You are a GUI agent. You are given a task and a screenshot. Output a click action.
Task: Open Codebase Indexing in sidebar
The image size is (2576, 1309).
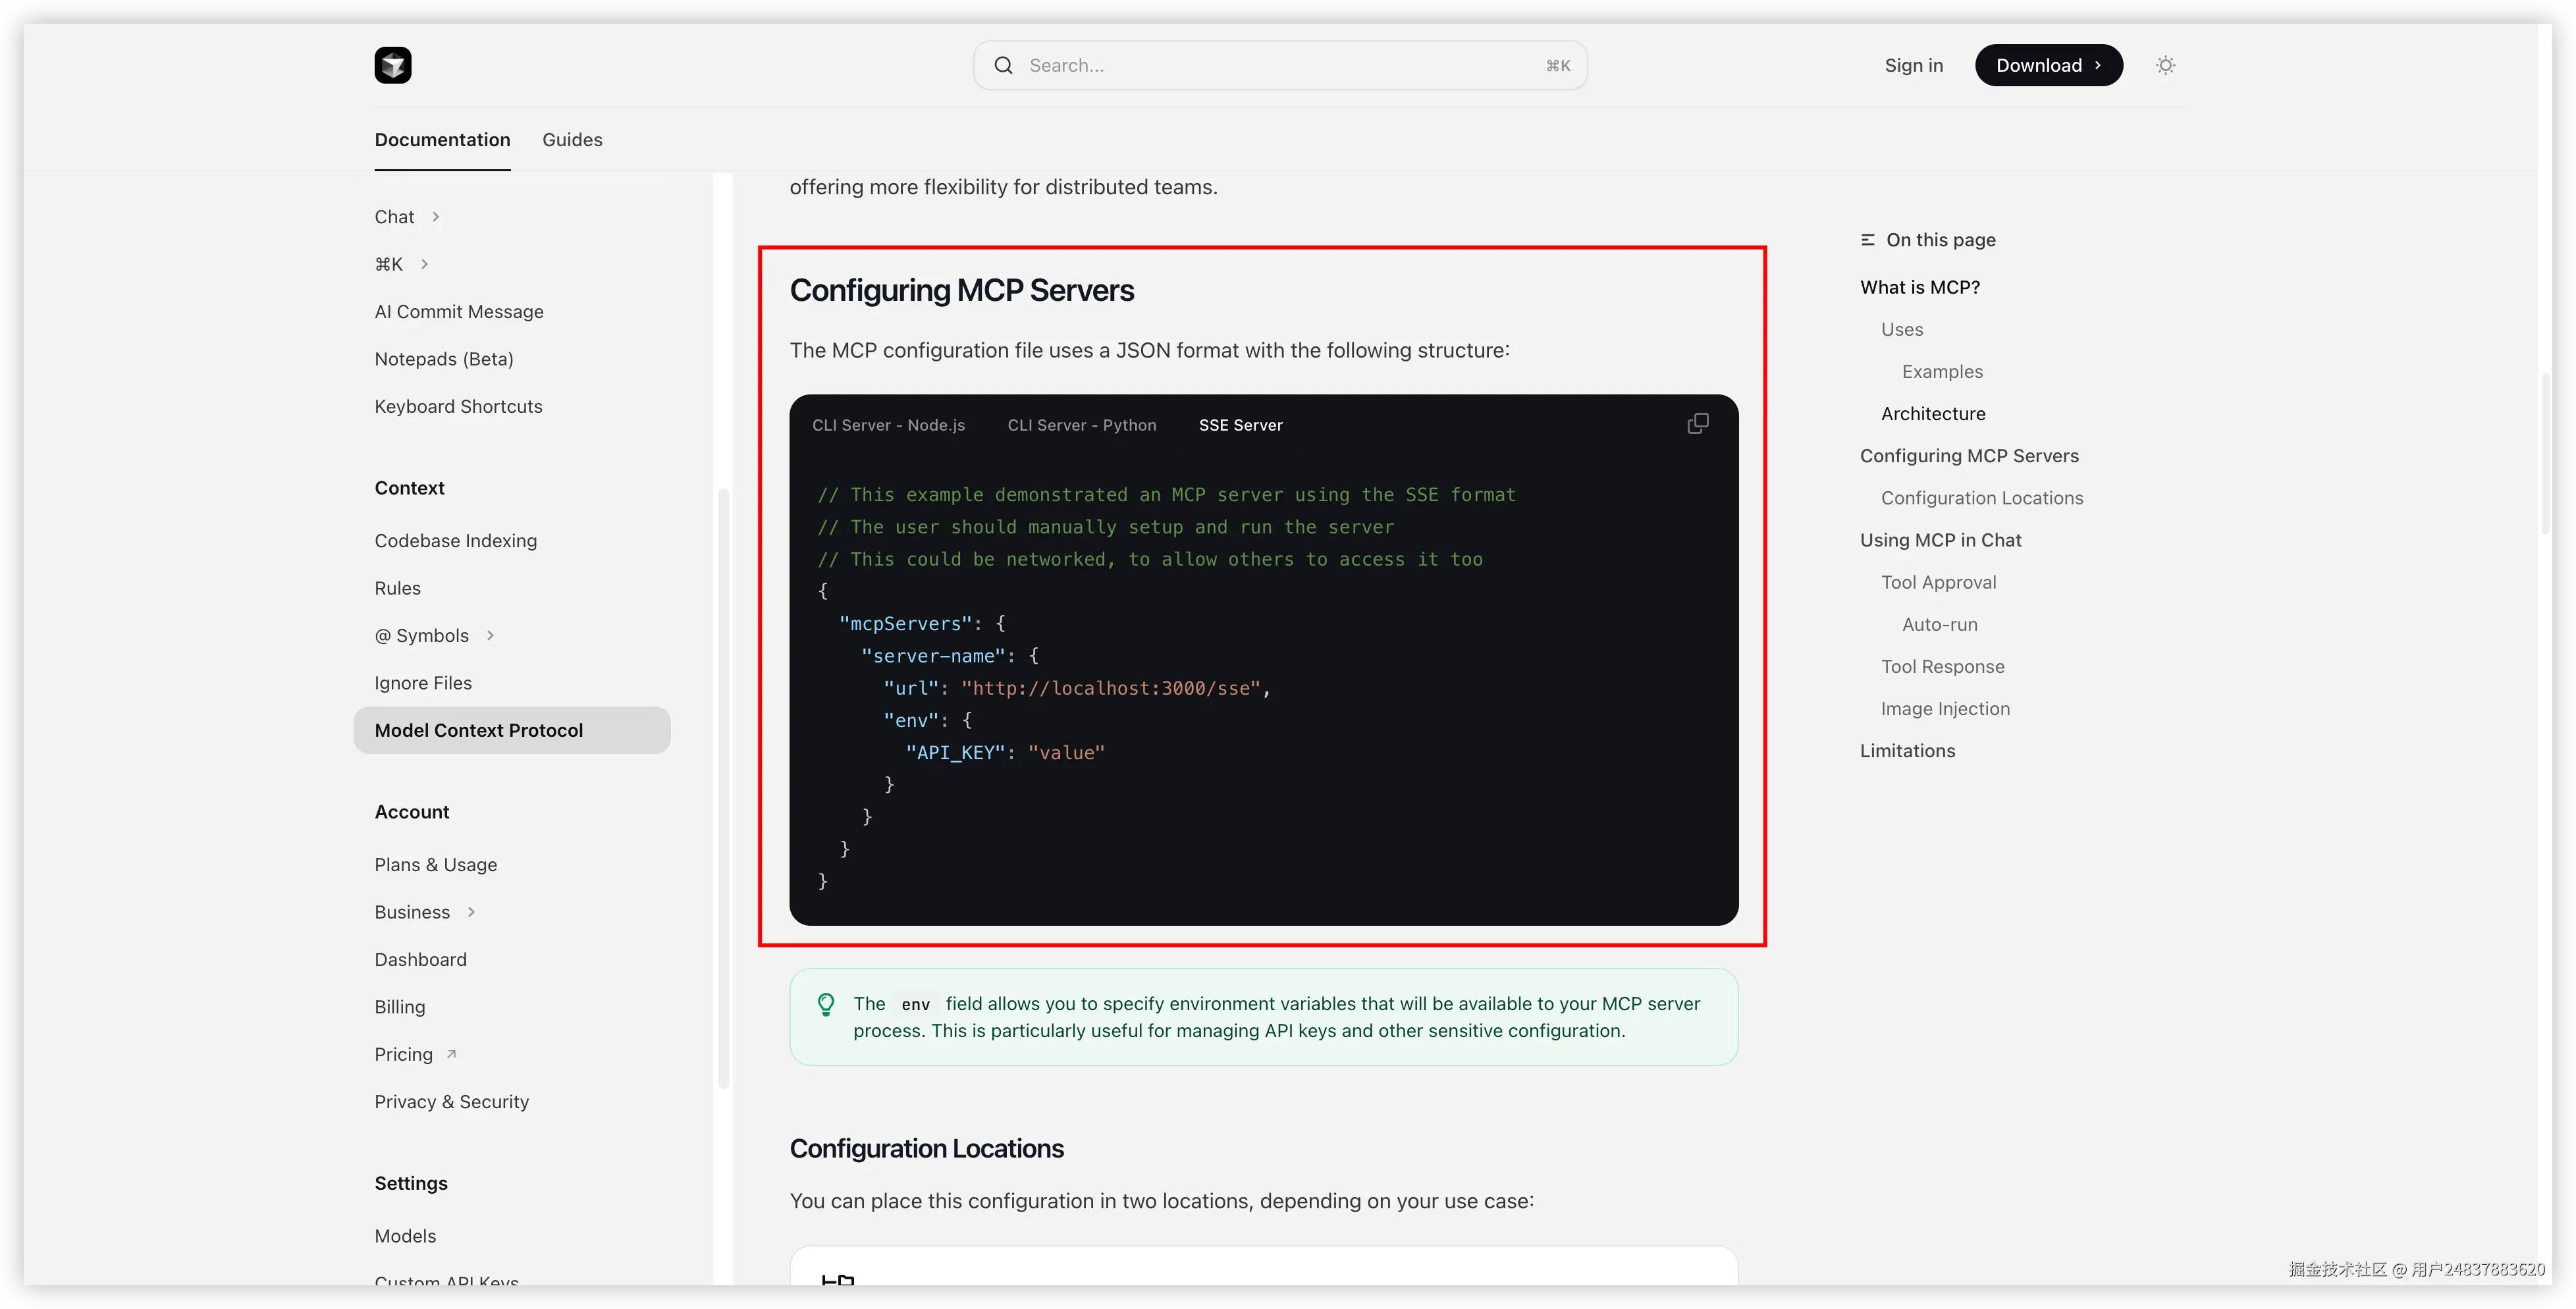(455, 541)
